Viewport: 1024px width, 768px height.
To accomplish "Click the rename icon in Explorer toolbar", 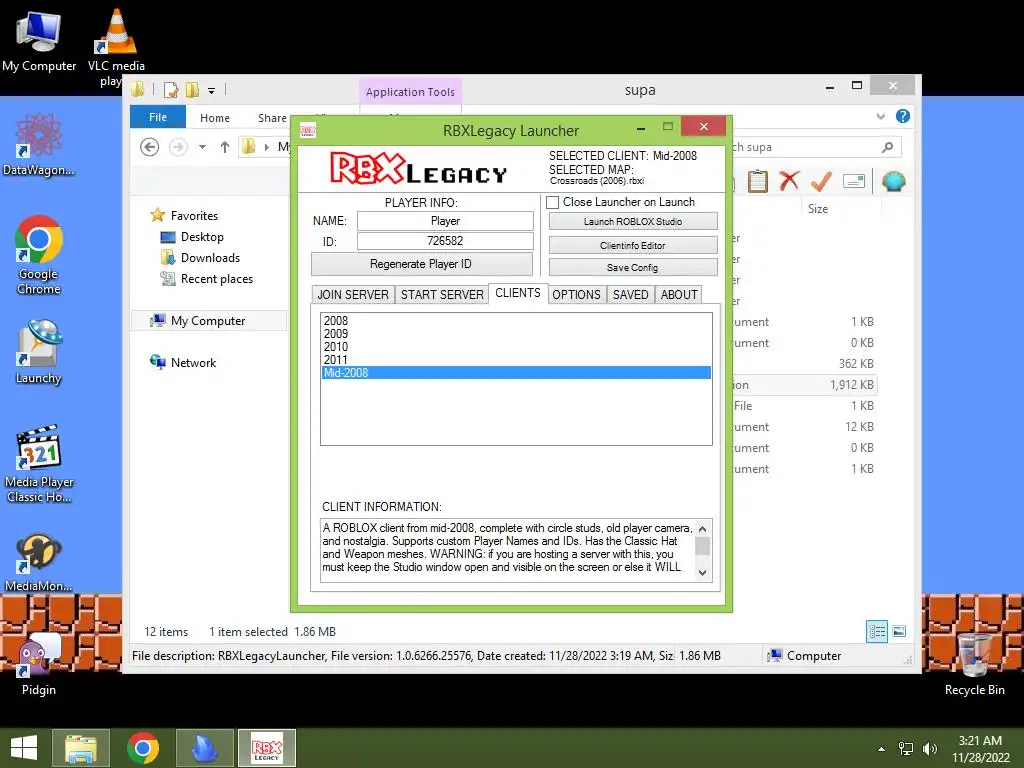I will (x=854, y=181).
